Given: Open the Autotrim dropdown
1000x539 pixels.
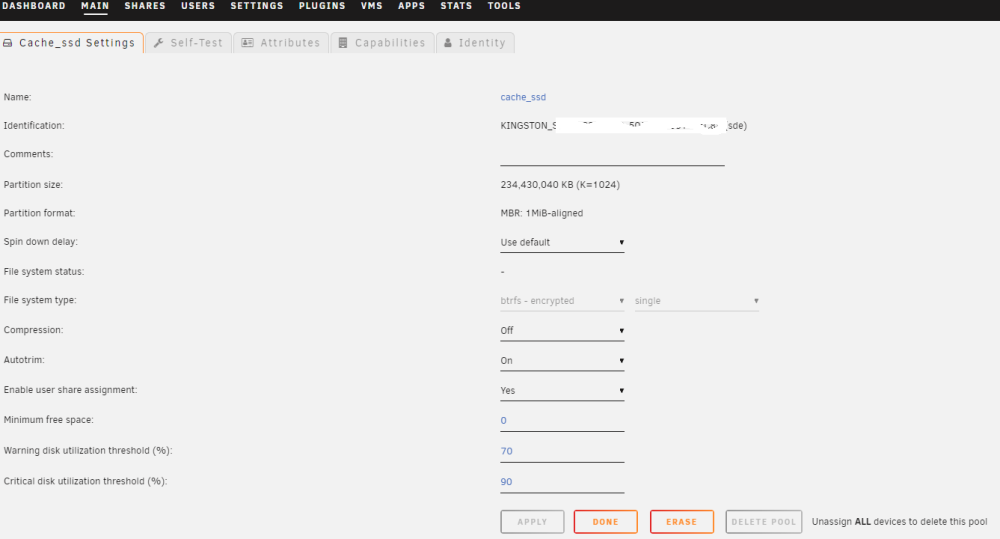Looking at the screenshot, I should click(562, 360).
